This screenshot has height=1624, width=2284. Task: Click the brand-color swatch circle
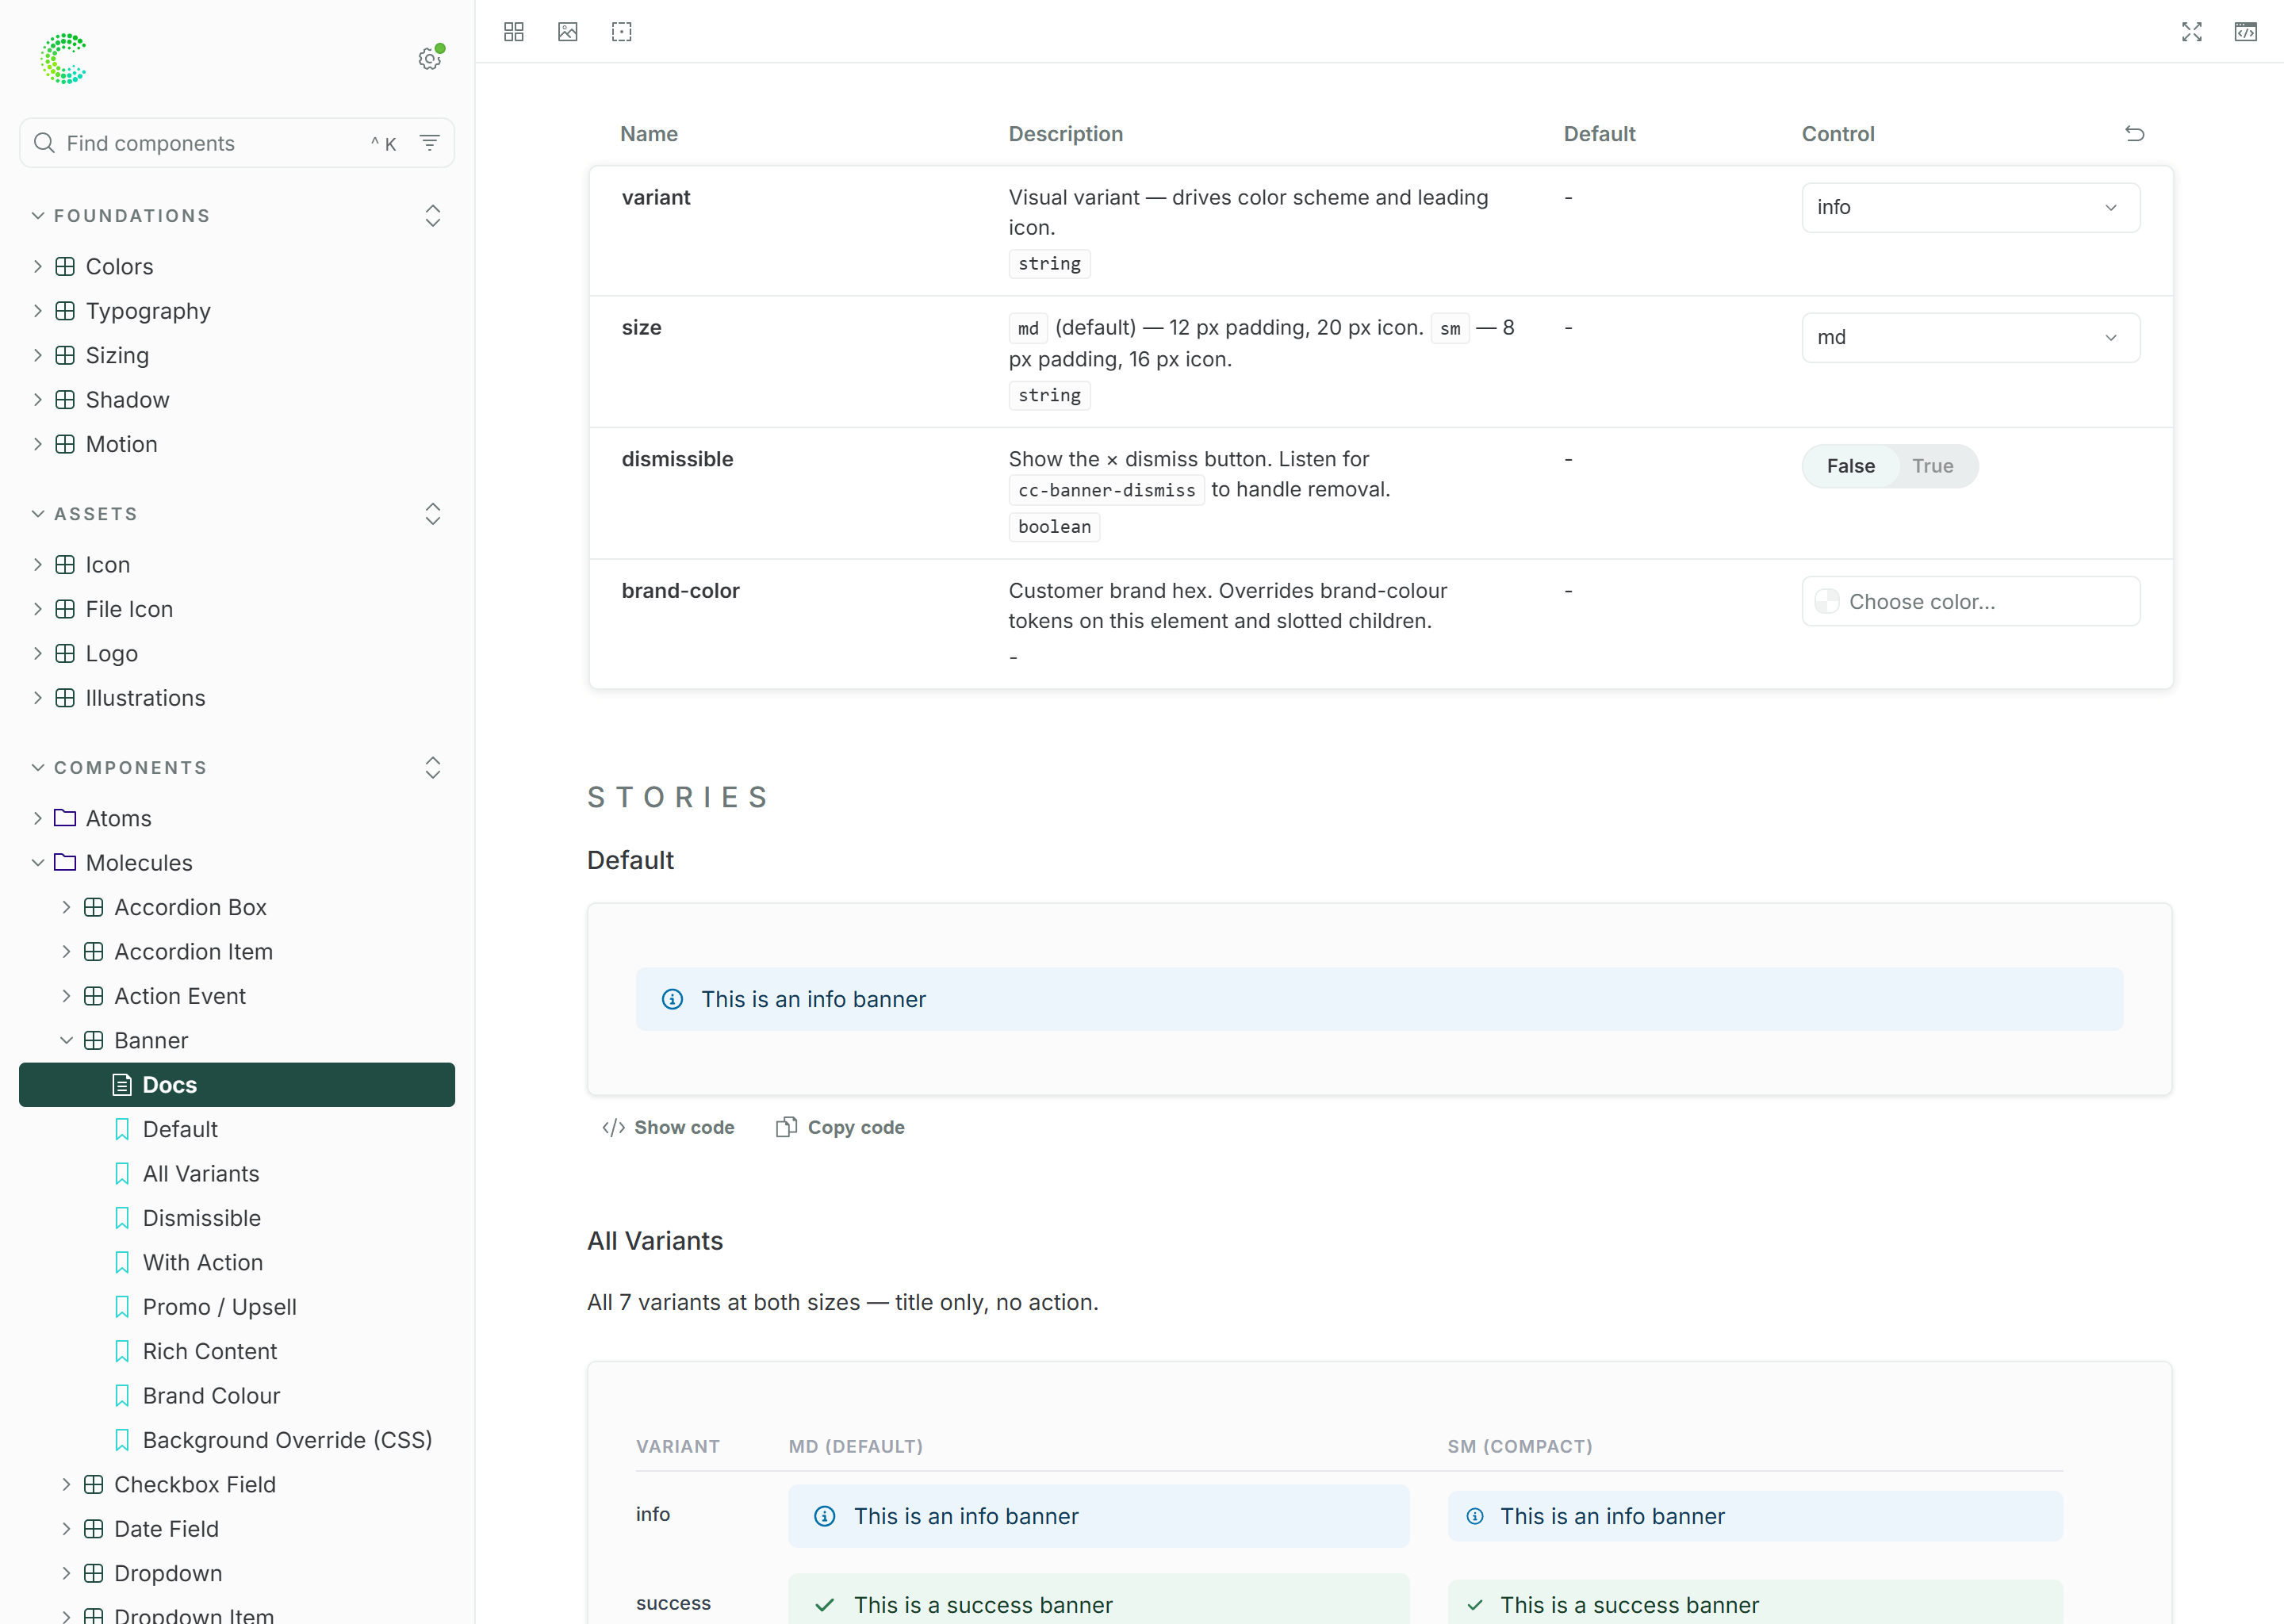[x=1827, y=601]
